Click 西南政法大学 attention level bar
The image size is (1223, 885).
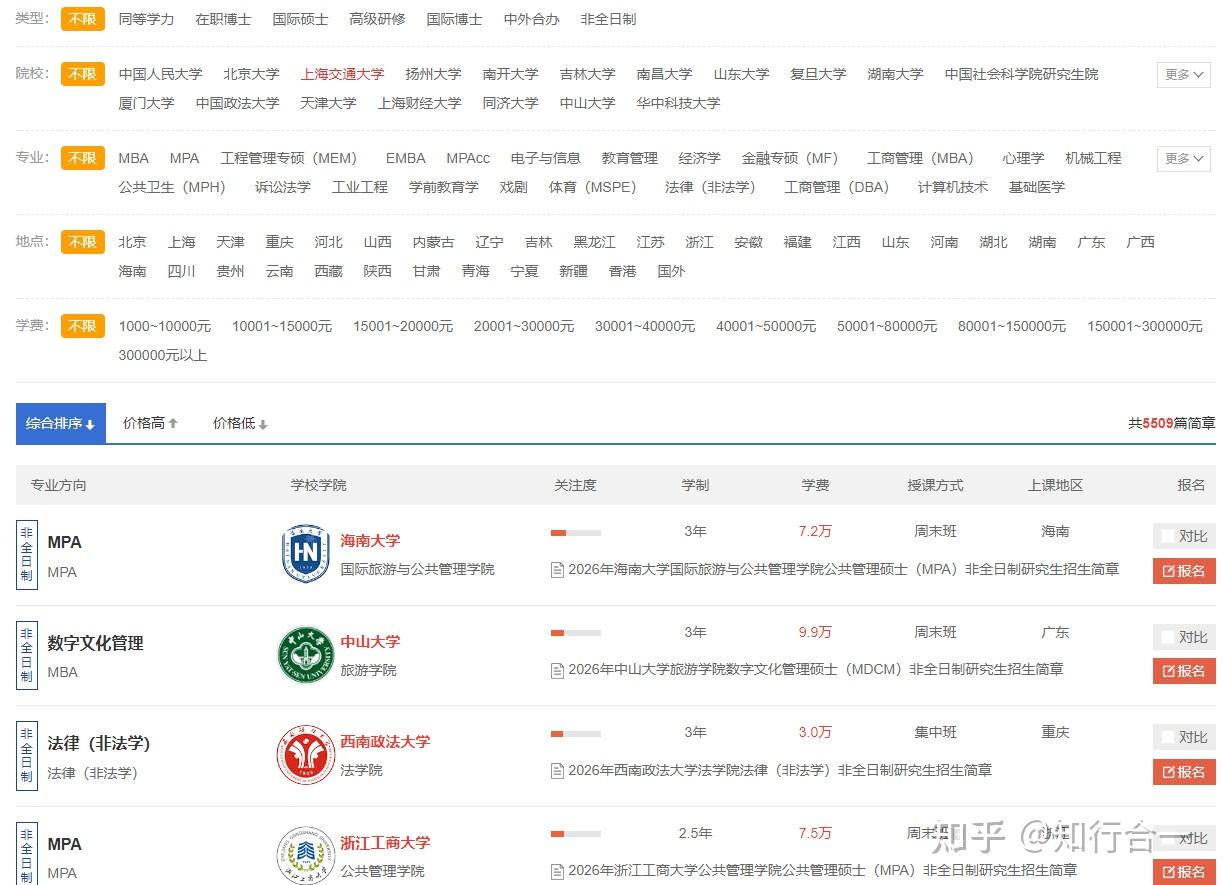point(576,734)
